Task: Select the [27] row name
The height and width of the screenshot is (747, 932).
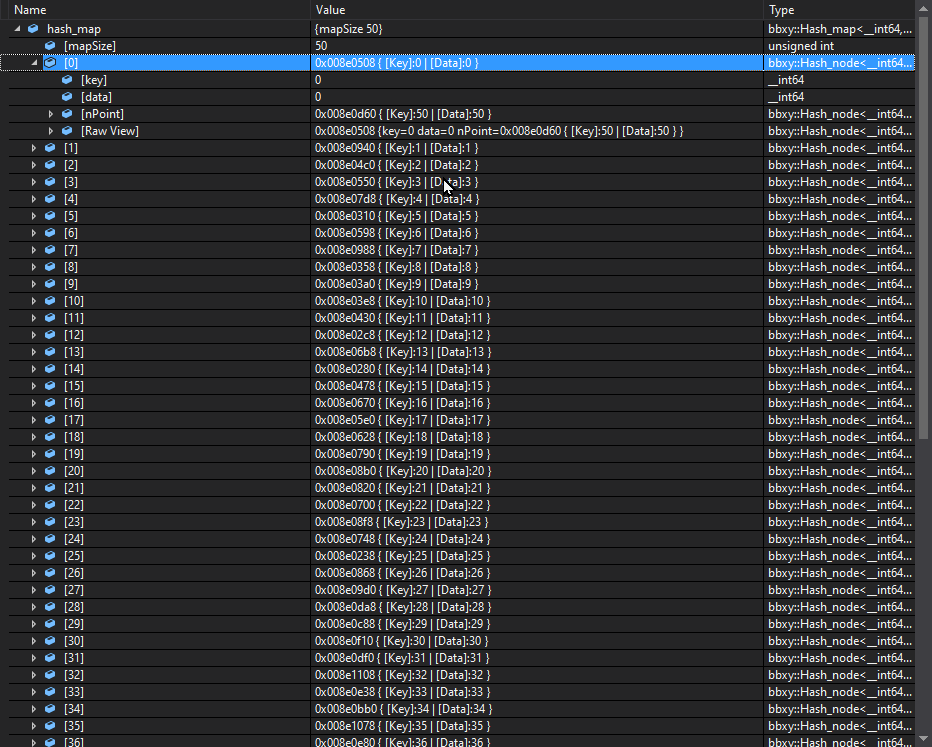Action: pos(74,590)
